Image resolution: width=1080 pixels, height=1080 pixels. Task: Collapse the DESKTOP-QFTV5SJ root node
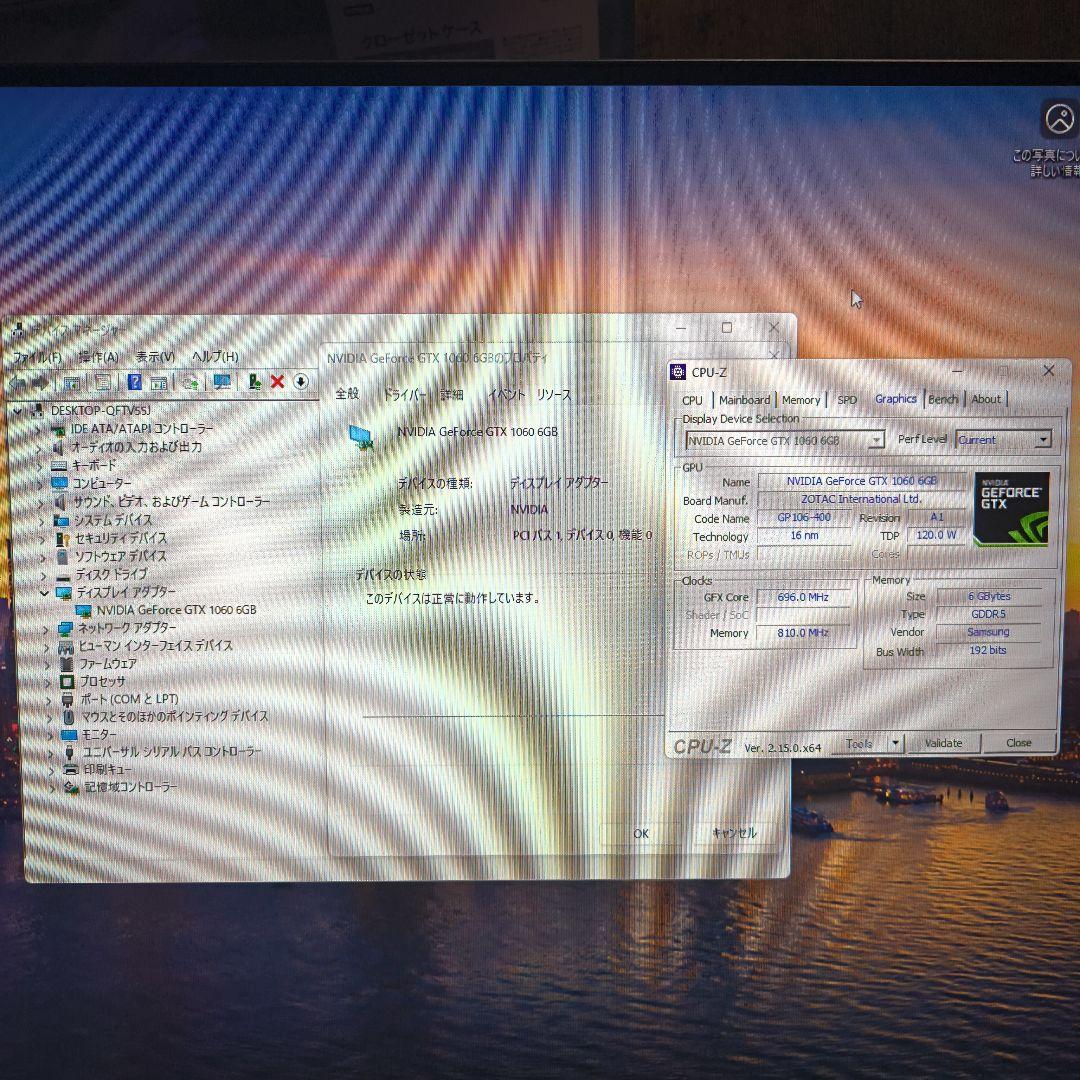[17, 411]
